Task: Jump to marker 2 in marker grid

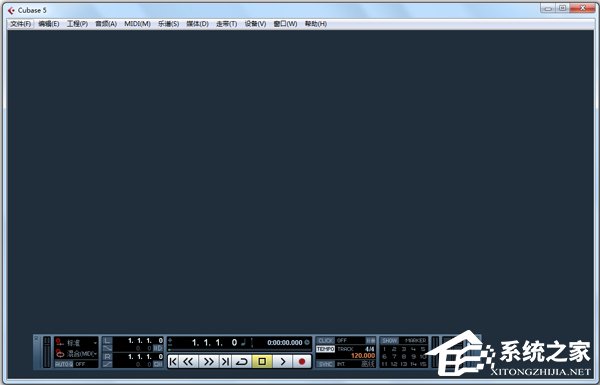Action: [x=394, y=349]
